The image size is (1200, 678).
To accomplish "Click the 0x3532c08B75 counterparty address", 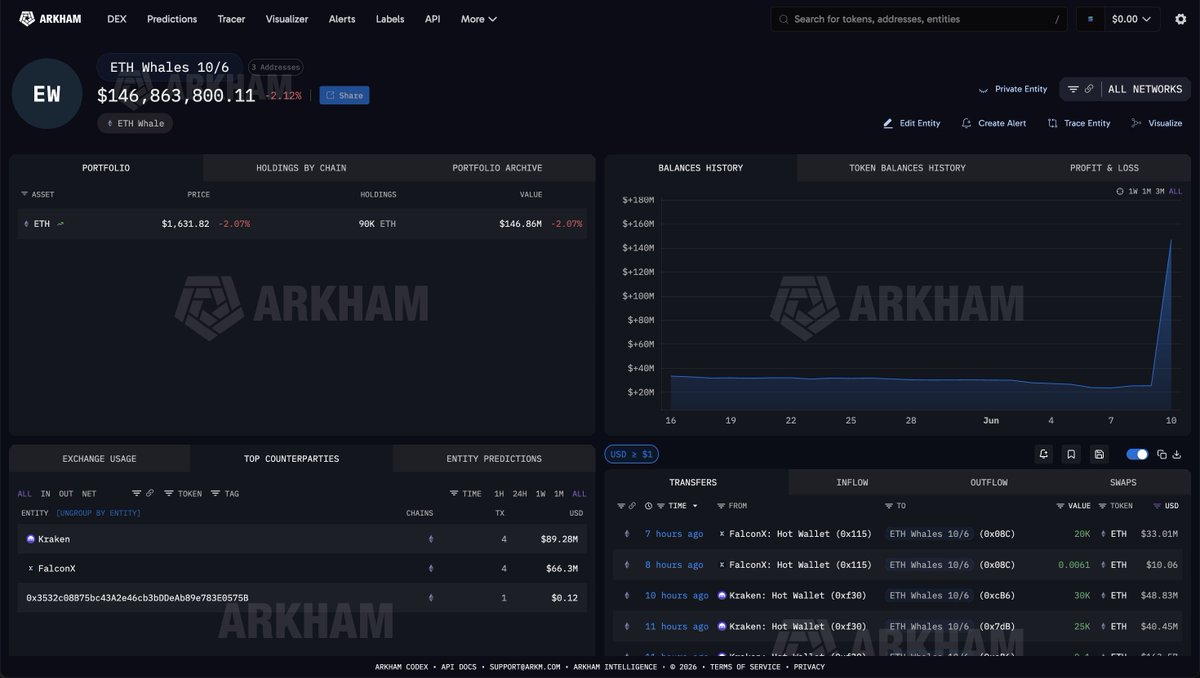I will tap(137, 598).
